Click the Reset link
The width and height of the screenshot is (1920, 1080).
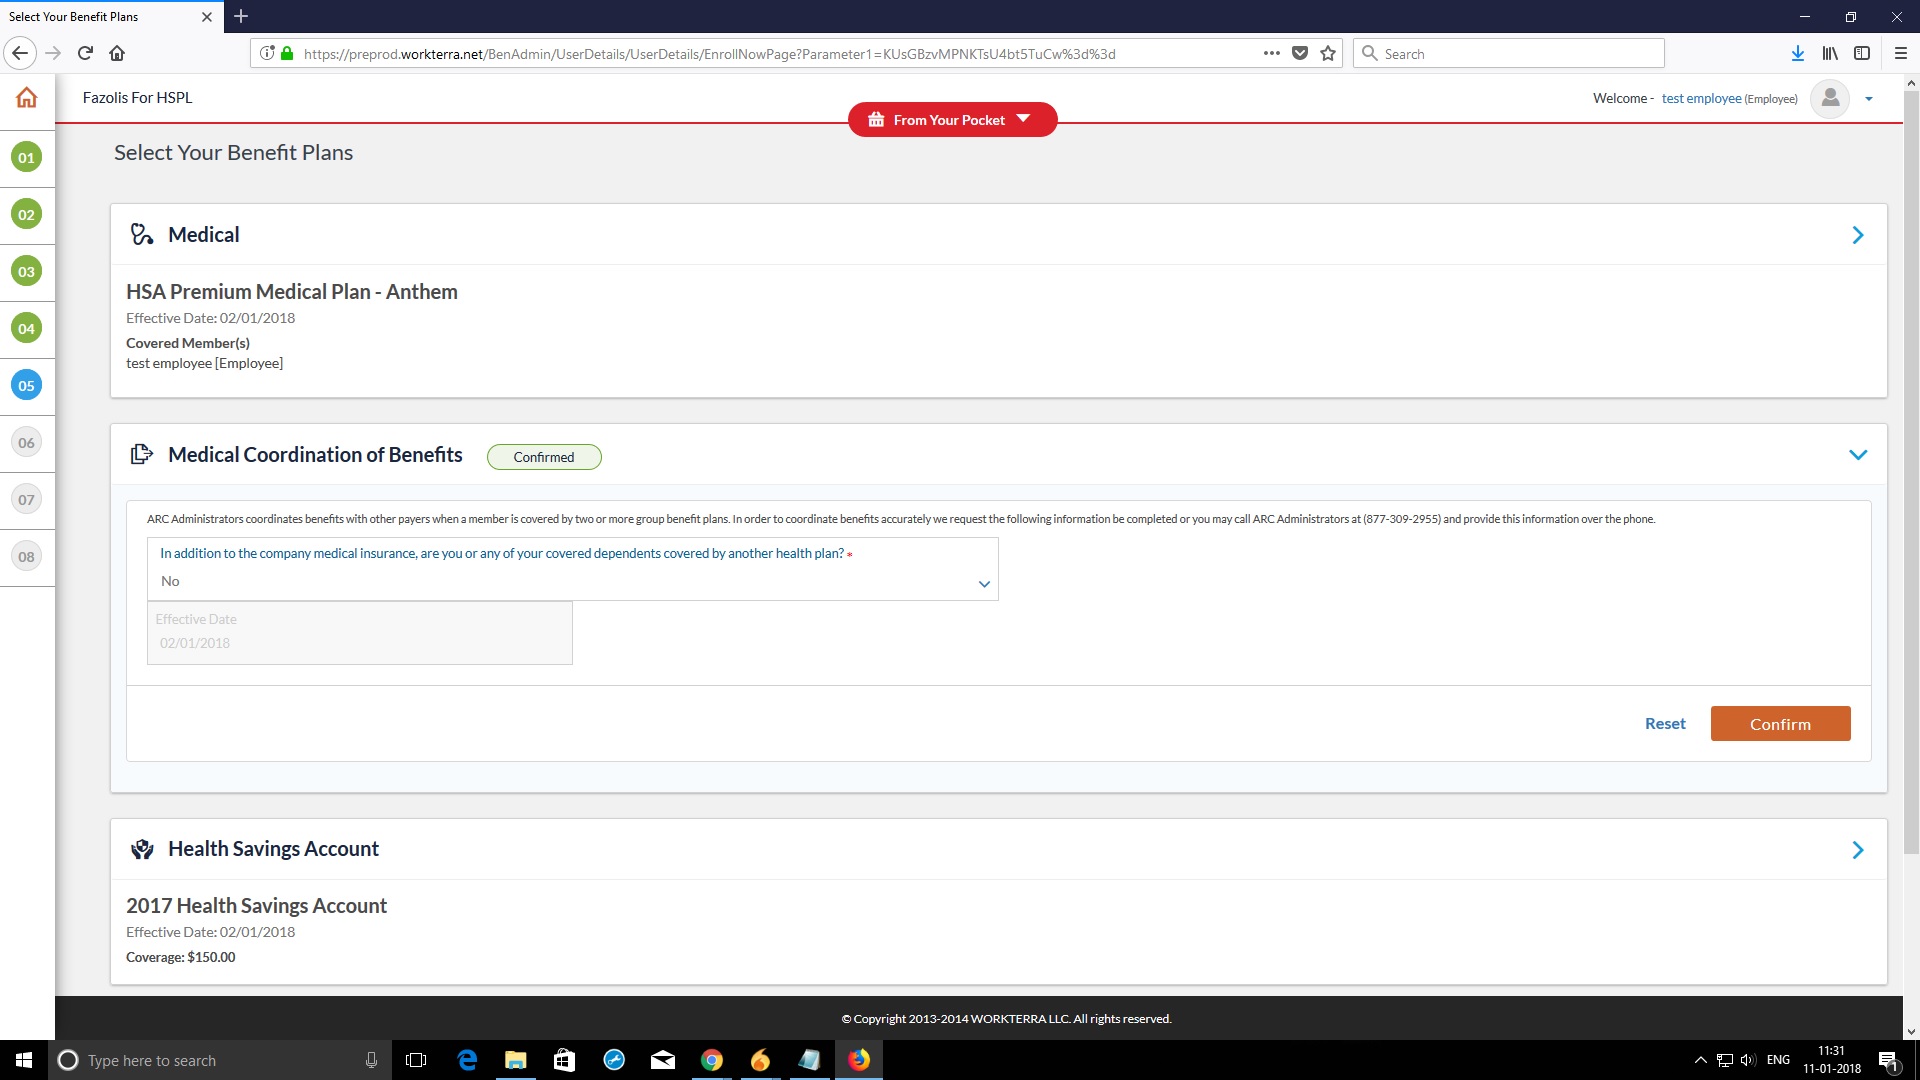pos(1665,724)
